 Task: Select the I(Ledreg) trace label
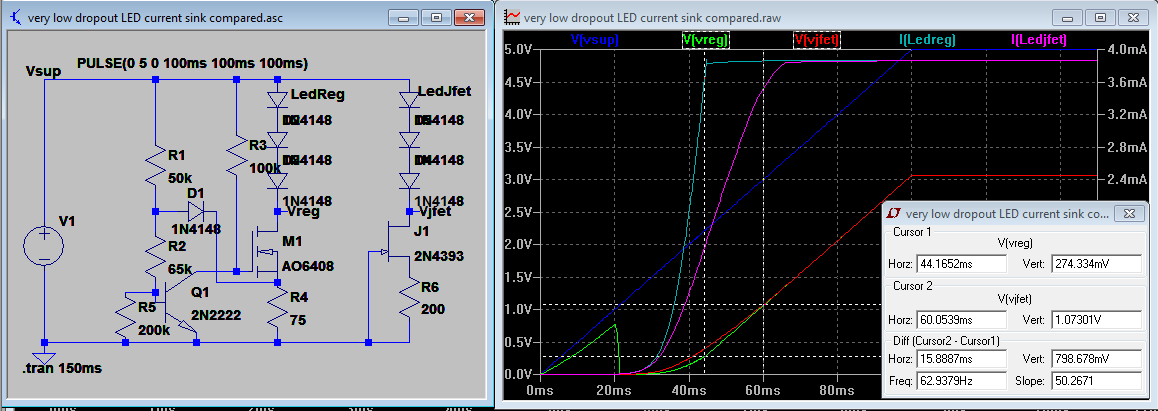(x=925, y=40)
